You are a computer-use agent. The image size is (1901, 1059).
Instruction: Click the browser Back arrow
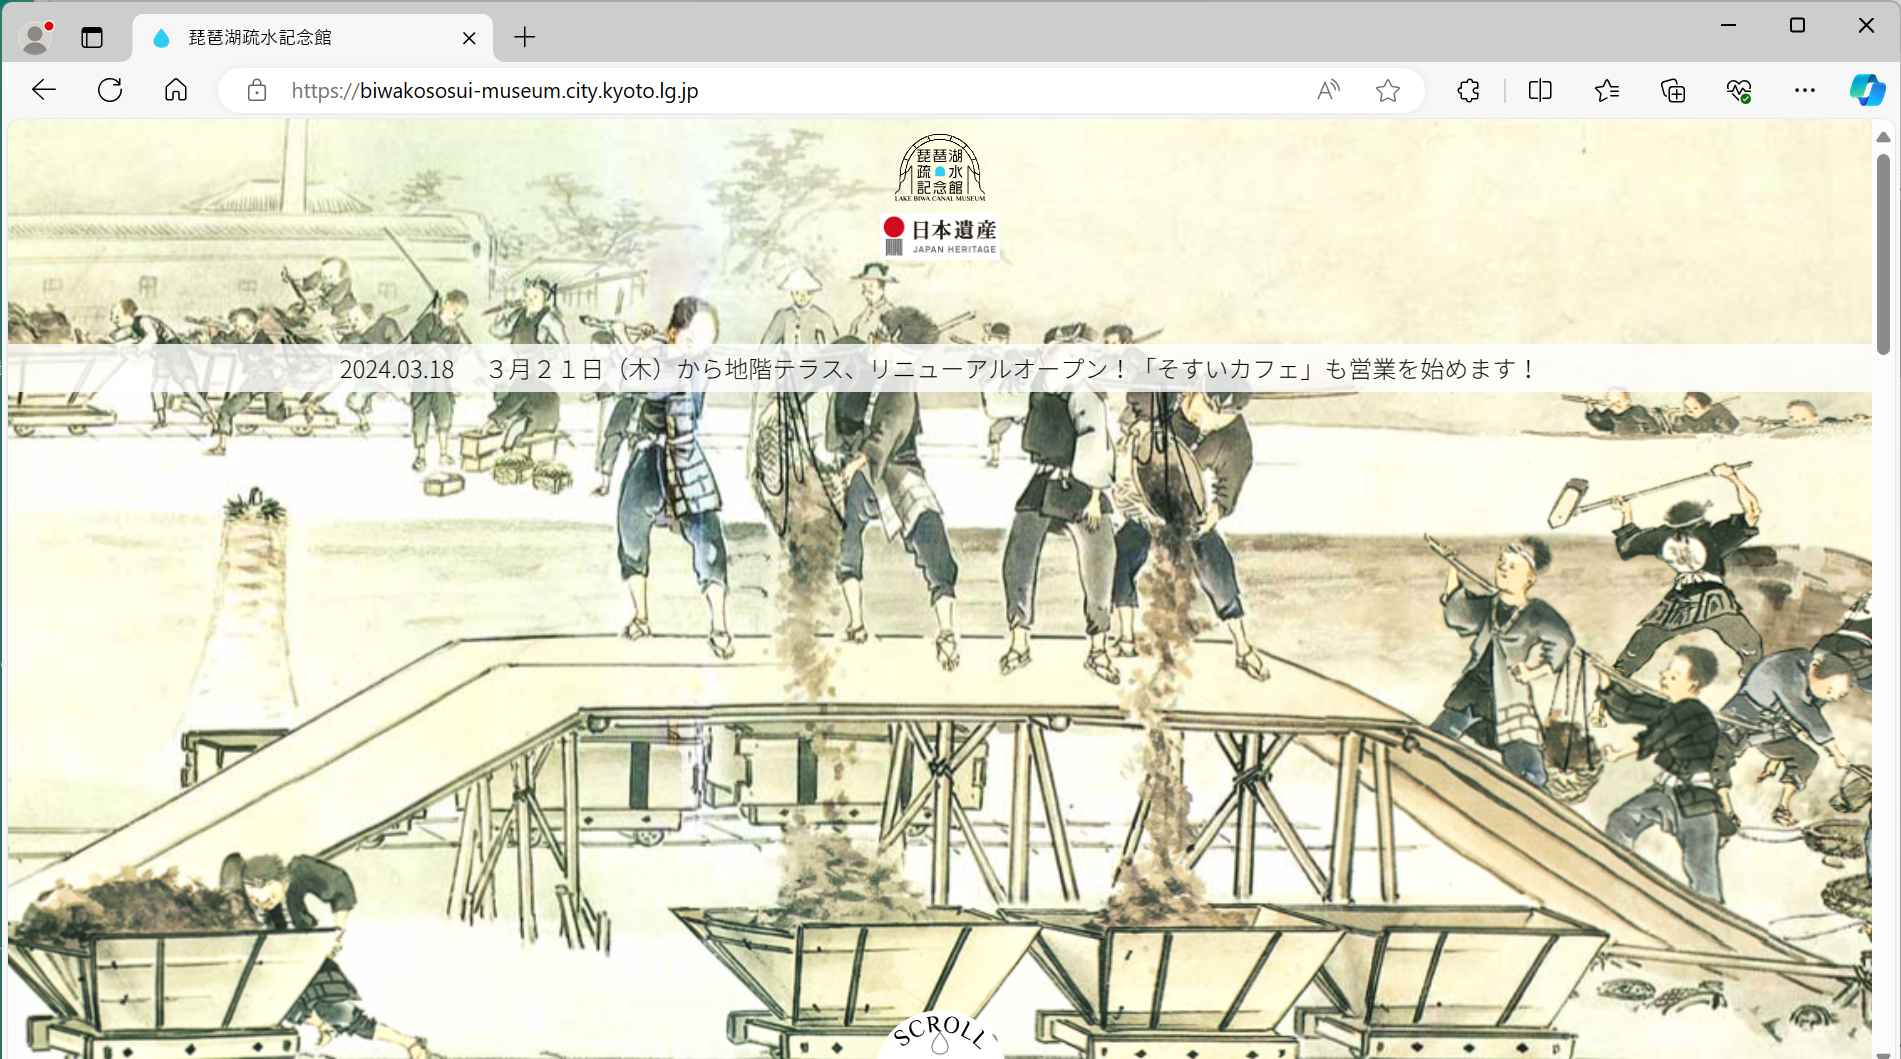click(44, 90)
